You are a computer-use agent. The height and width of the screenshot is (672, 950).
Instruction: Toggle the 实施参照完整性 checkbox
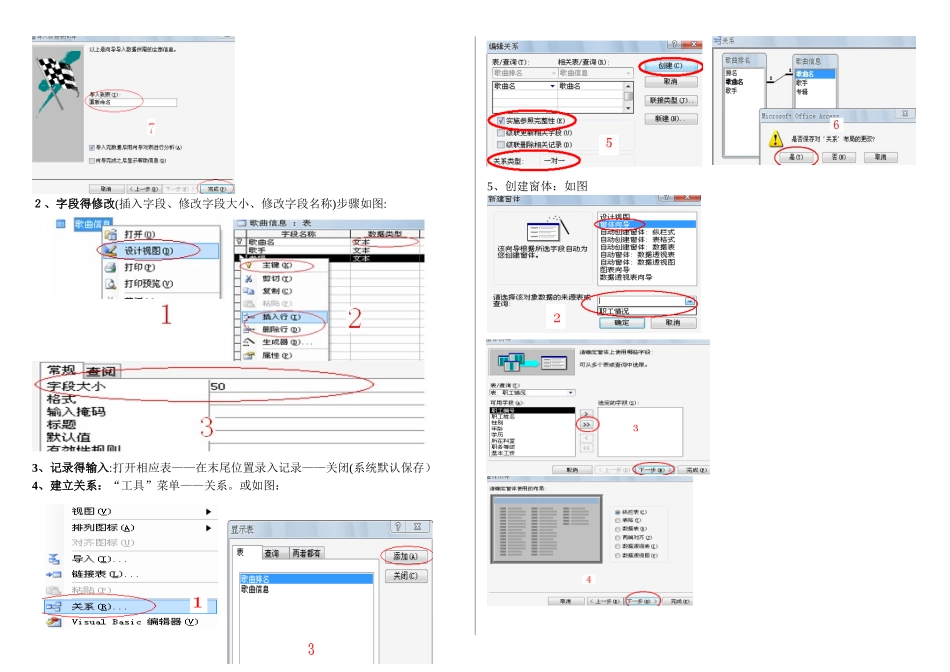[501, 121]
